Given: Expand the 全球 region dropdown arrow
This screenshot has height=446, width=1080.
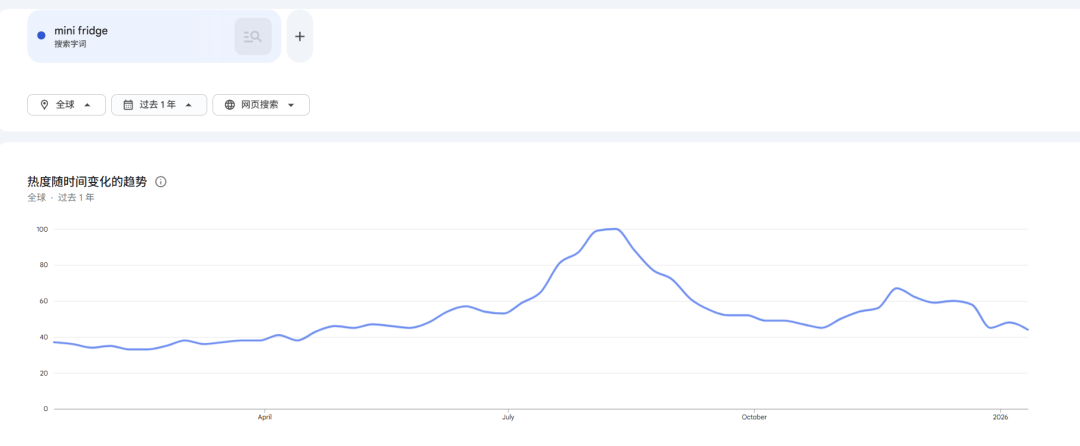Looking at the screenshot, I should coord(88,105).
